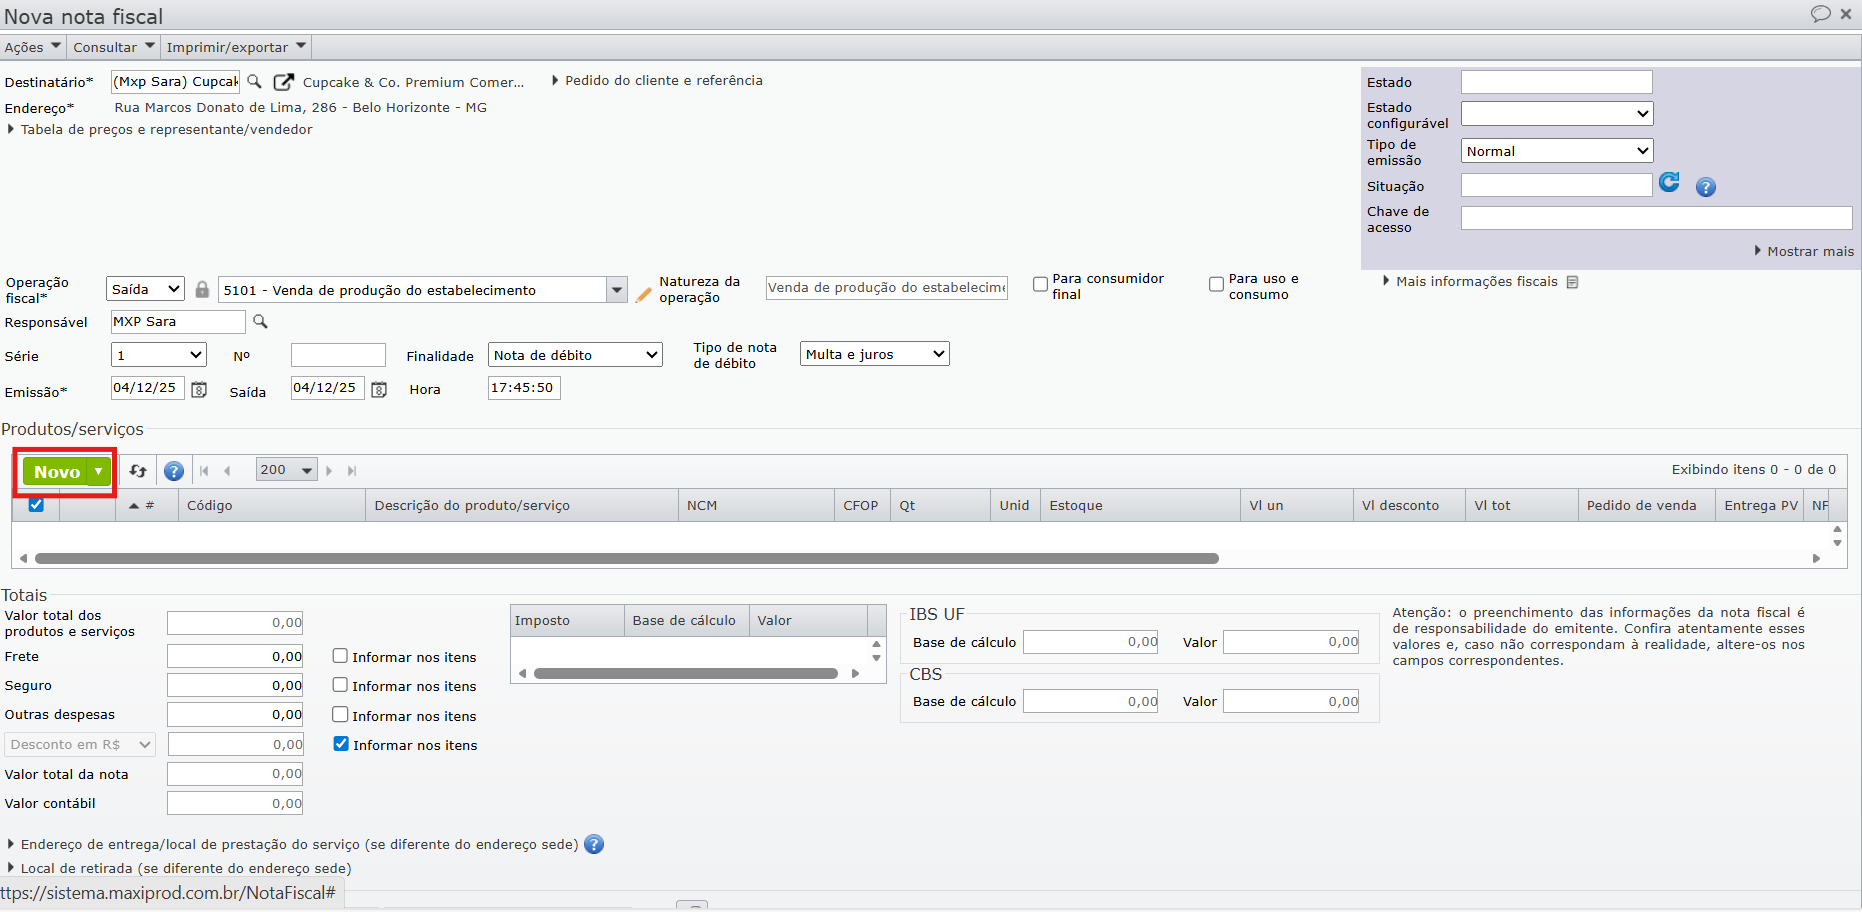Viewport: 1862px width, 912px height.
Task: Open the Tipo de nota de débito dropdown
Action: click(x=875, y=354)
